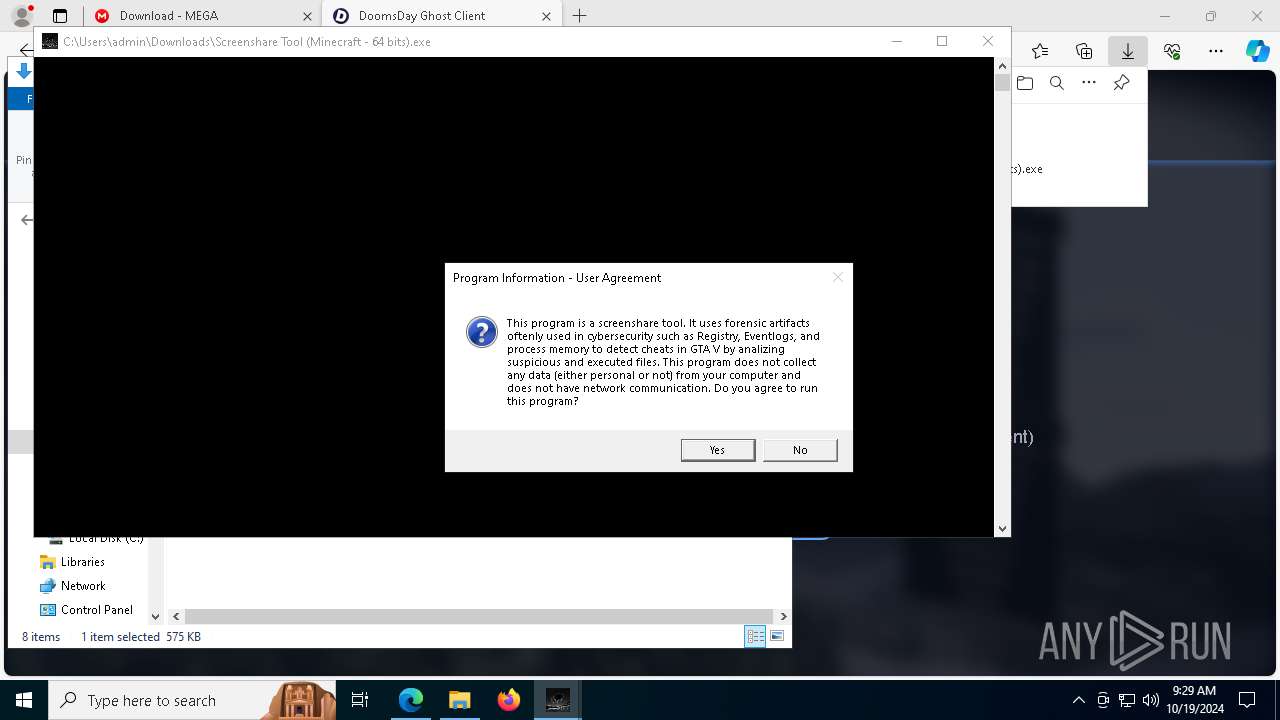Agree by clicking Yes in the dialog
The height and width of the screenshot is (720, 1280).
pos(718,450)
